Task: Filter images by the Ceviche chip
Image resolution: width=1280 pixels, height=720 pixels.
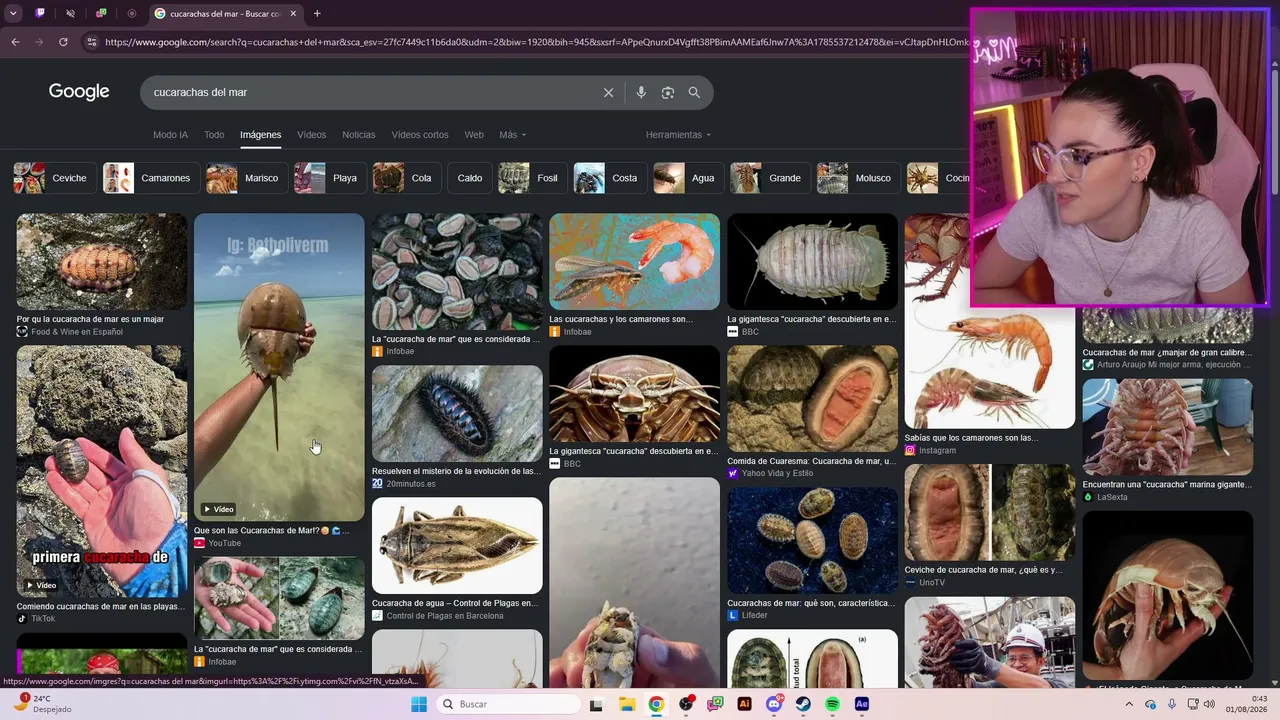Action: point(55,178)
